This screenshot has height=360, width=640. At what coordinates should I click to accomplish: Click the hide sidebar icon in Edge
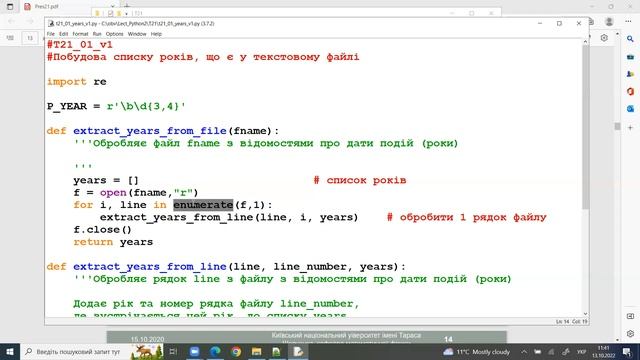[x=630, y=316]
